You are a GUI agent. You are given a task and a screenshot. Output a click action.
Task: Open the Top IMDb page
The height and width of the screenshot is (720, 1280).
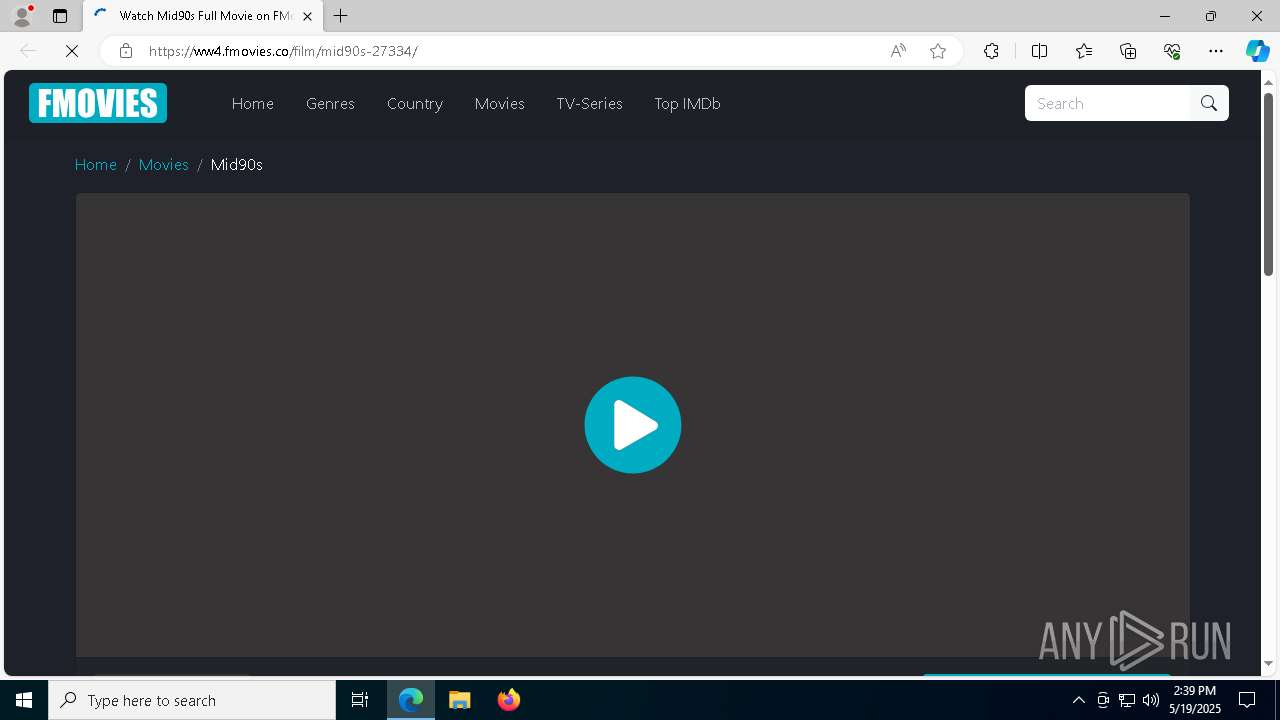[x=687, y=103]
